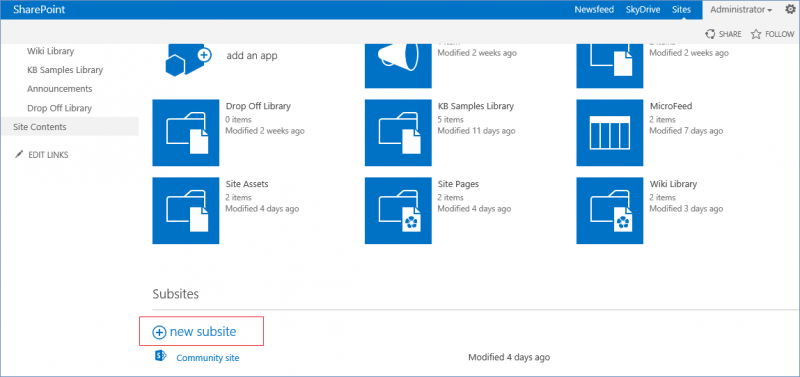Click 'Modified 3 days ago' under Wiki Library
This screenshot has width=800, height=377.
686,209
